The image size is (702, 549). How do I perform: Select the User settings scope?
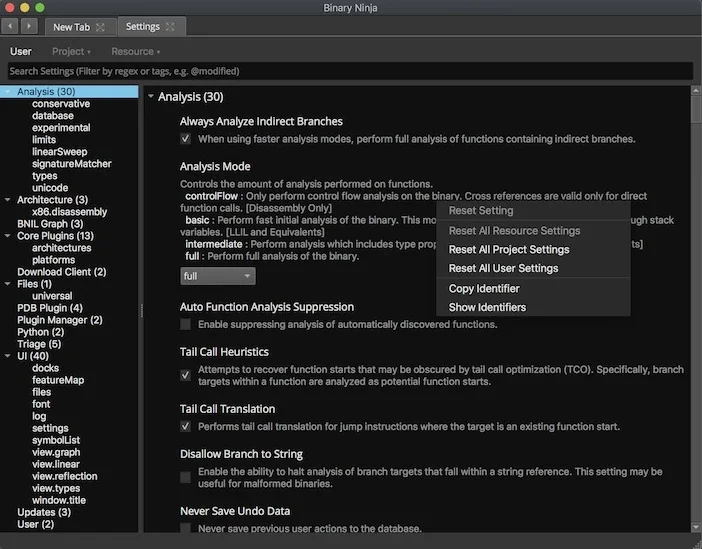(x=21, y=51)
